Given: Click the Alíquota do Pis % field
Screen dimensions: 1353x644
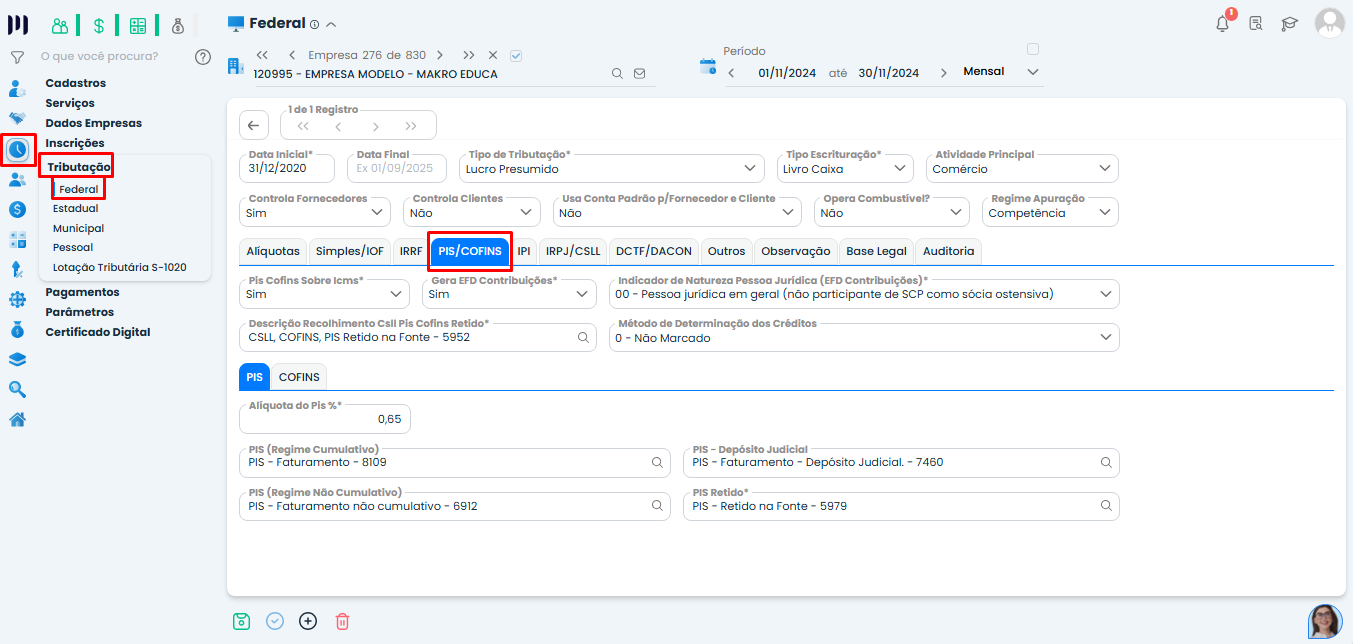Looking at the screenshot, I should 325,419.
